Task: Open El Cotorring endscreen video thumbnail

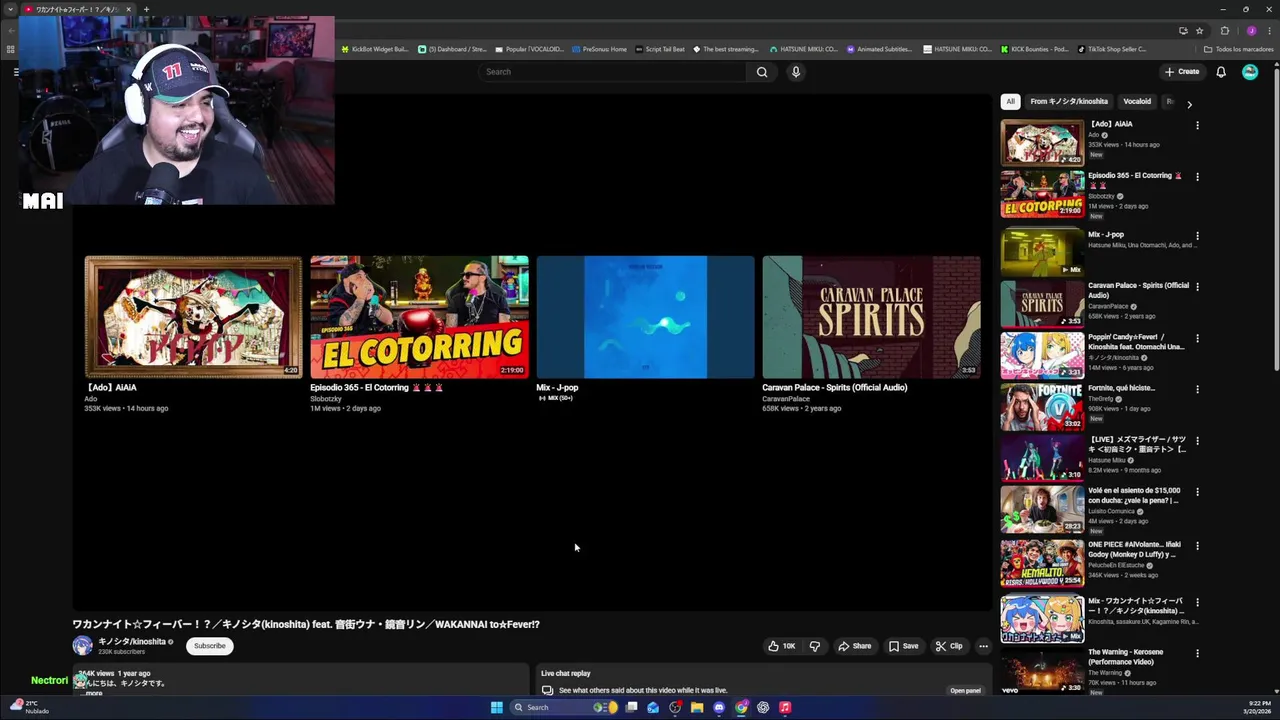Action: [419, 317]
